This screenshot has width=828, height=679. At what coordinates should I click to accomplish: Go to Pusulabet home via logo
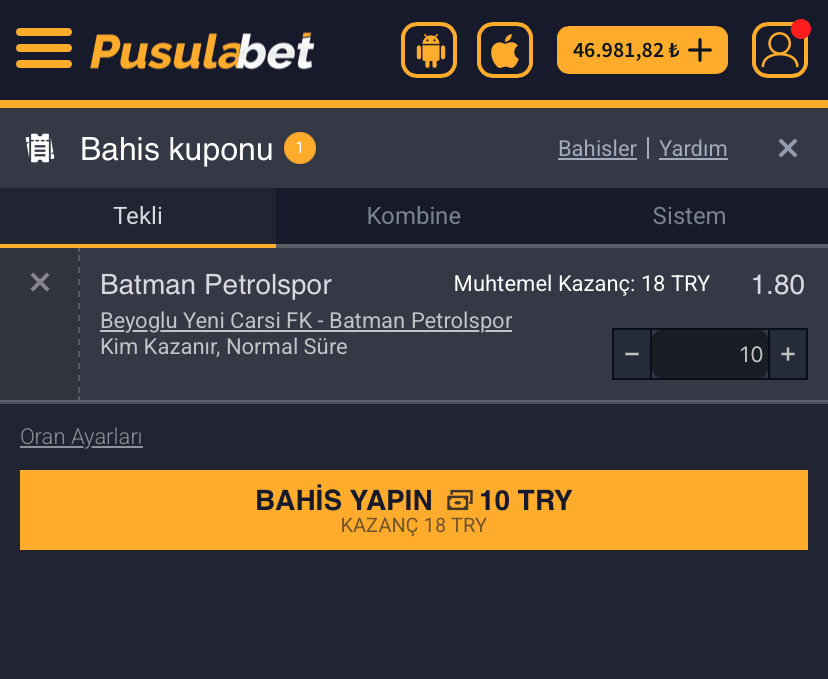202,51
